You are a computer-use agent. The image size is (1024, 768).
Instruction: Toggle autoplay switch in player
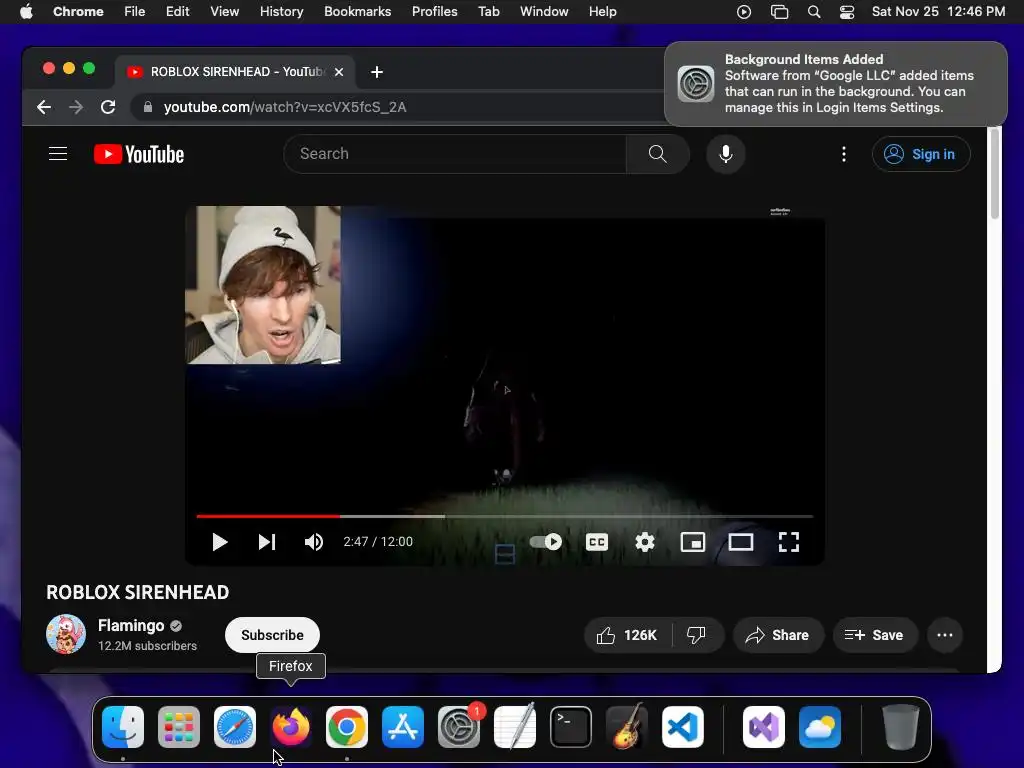[x=546, y=542]
